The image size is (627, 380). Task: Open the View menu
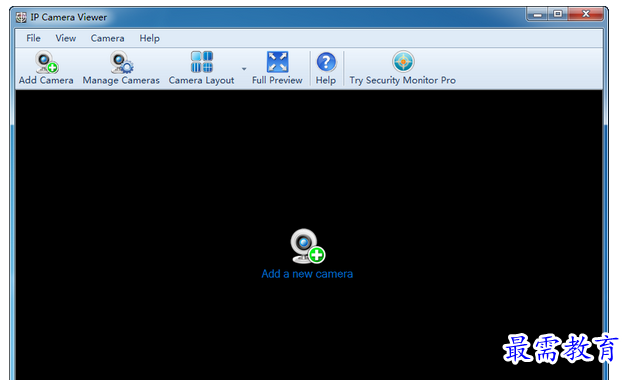point(66,38)
